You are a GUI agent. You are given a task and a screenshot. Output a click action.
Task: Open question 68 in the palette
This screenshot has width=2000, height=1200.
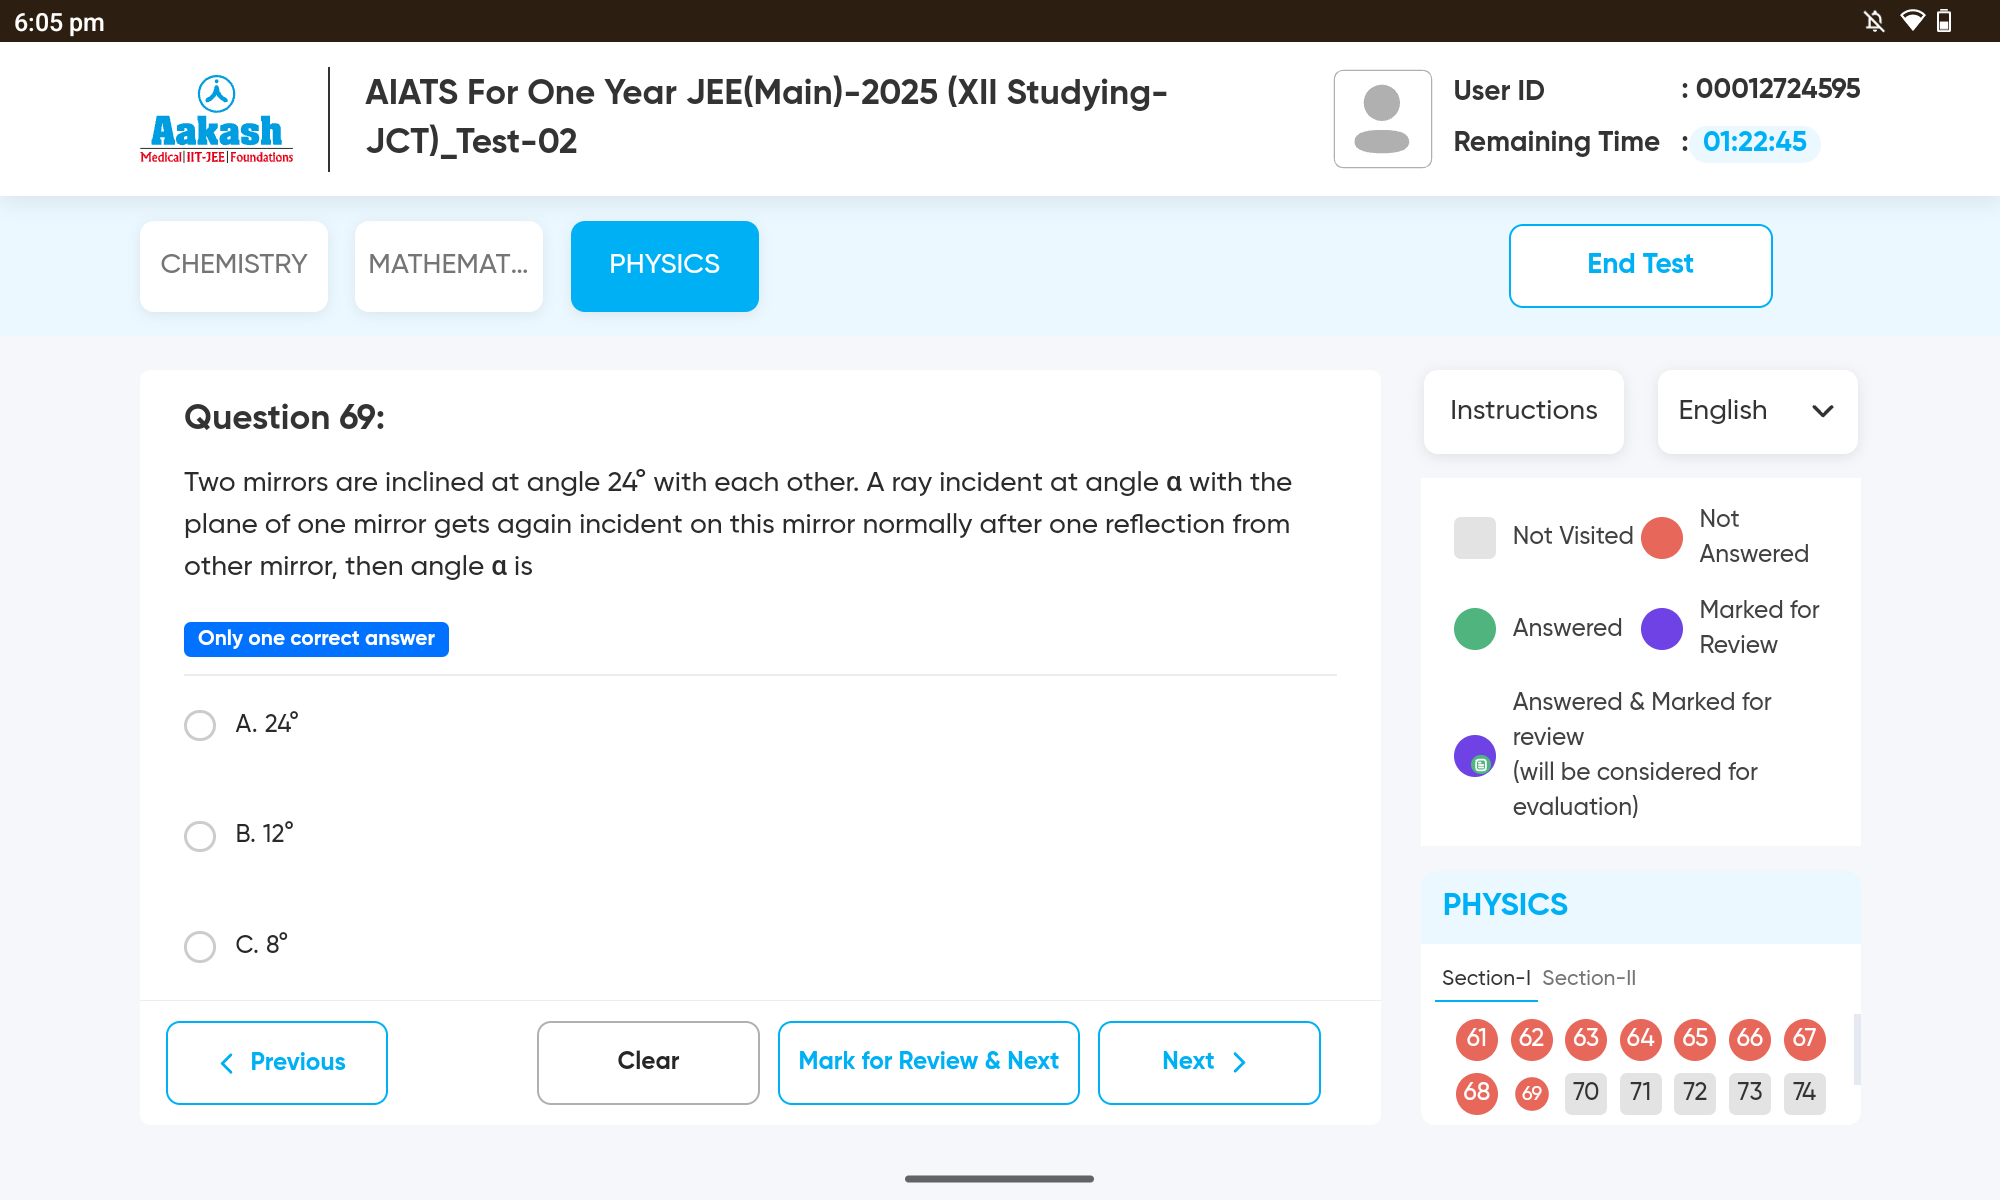[1477, 1092]
